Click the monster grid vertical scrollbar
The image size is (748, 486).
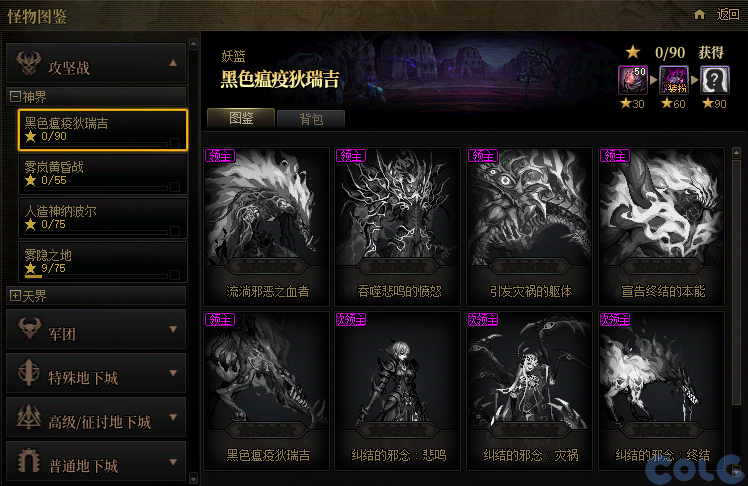coord(736,310)
